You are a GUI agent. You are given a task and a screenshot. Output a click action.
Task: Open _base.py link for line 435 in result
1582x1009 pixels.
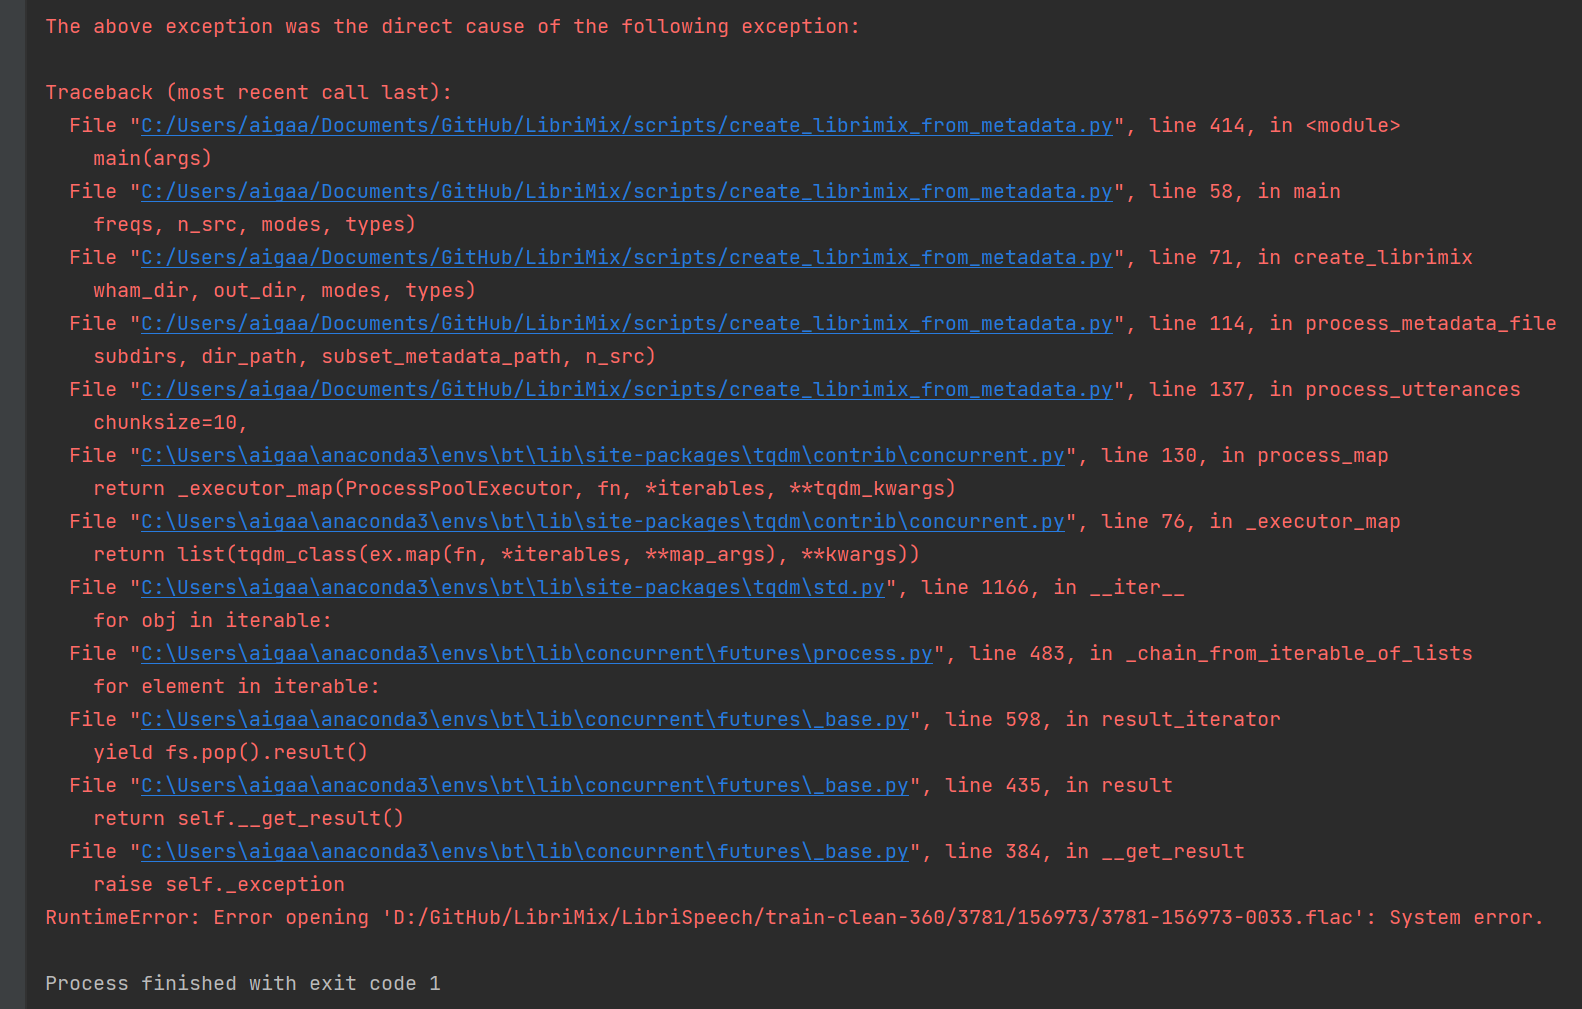tap(525, 785)
